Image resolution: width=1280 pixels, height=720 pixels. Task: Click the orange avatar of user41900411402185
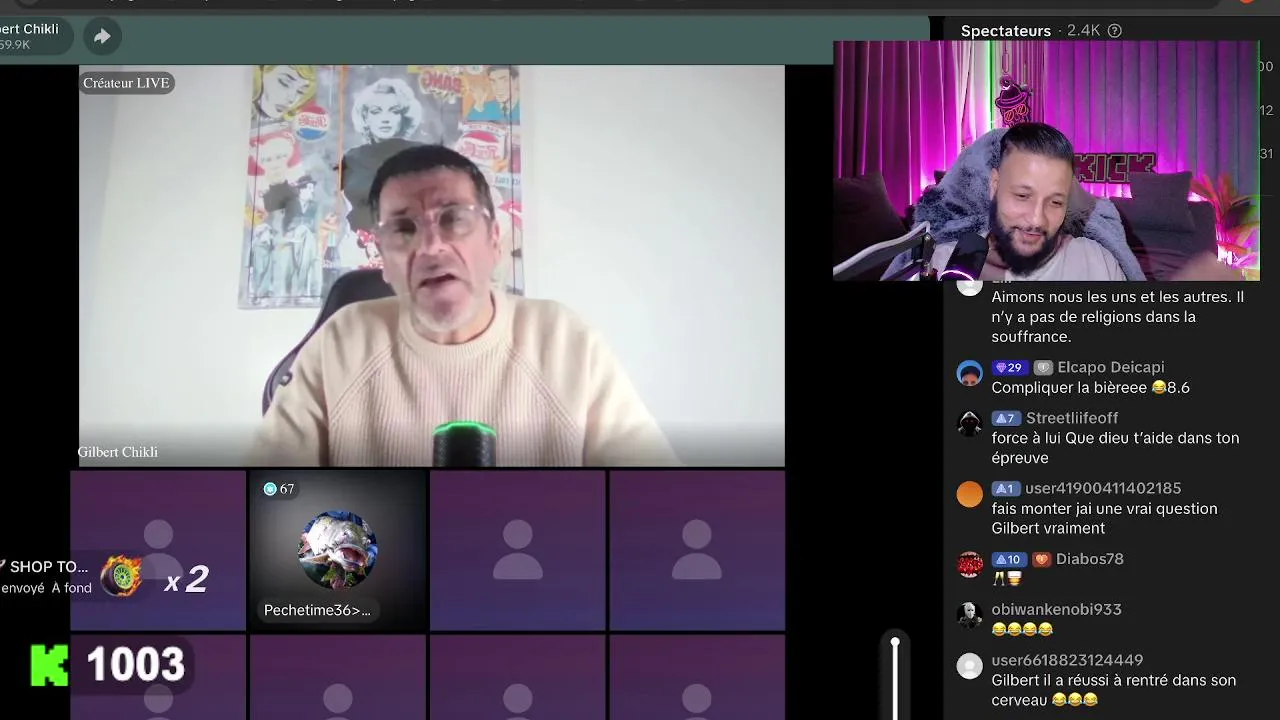(969, 494)
